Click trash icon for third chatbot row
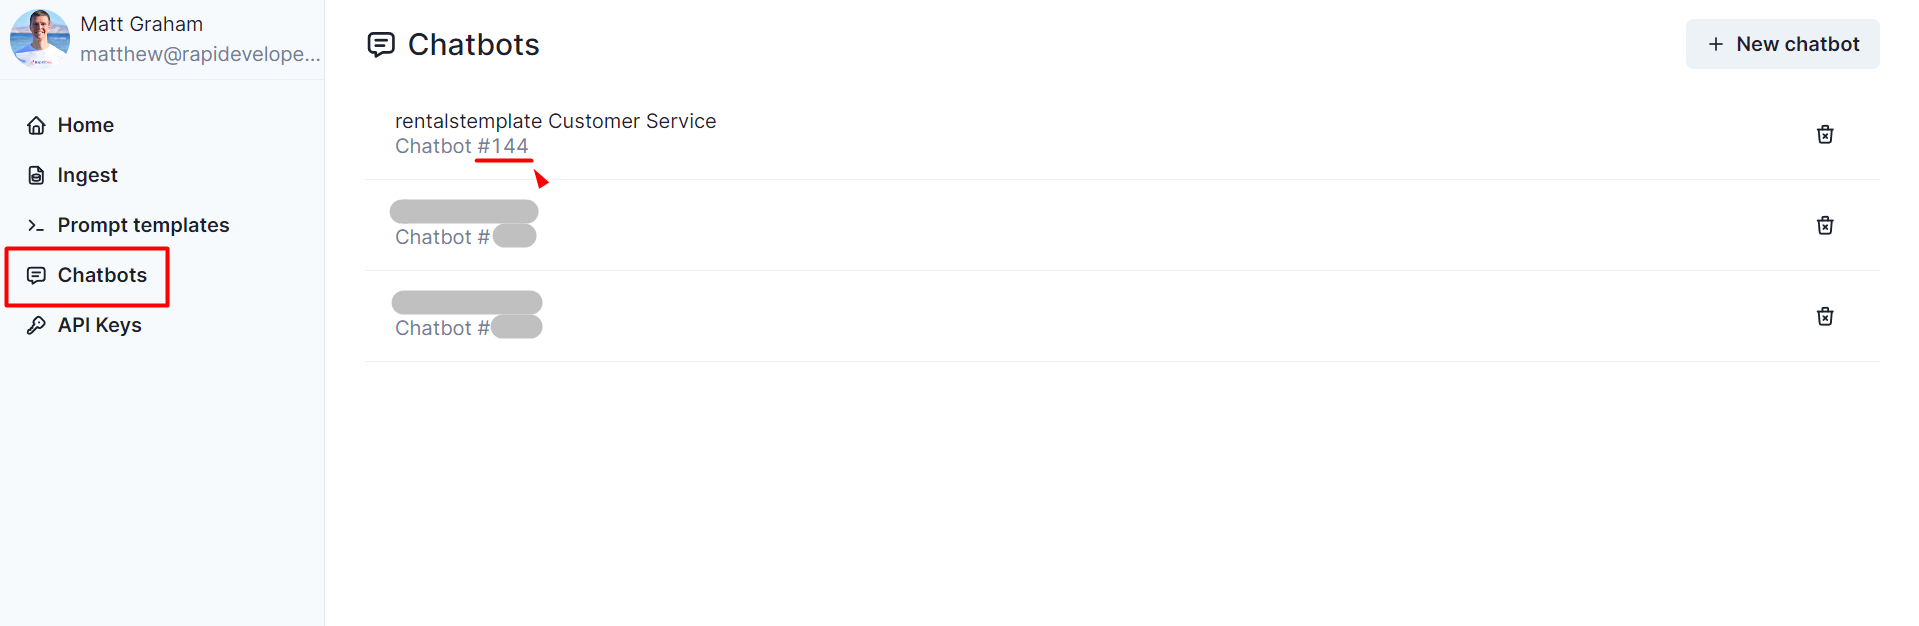The height and width of the screenshot is (626, 1919). pos(1824,316)
